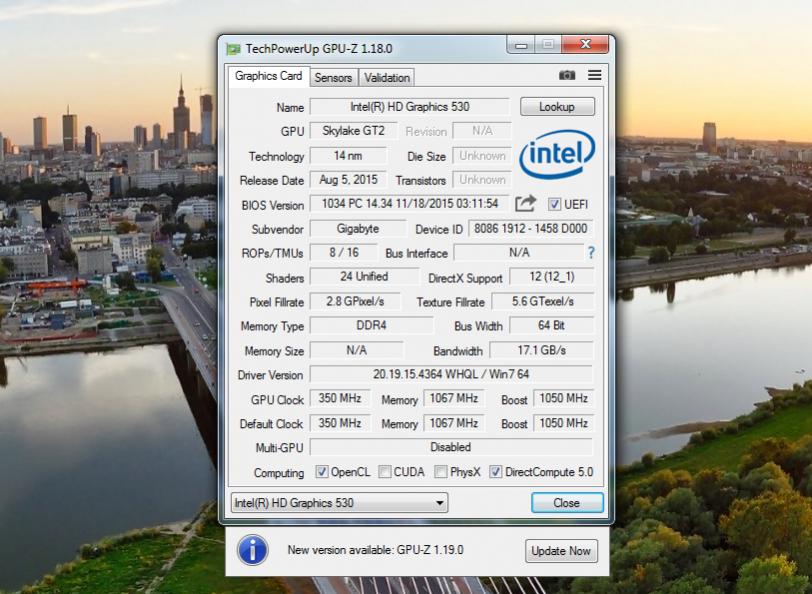812x594 pixels.
Task: Click the BIOS share export icon
Action: pyautogui.click(x=525, y=204)
